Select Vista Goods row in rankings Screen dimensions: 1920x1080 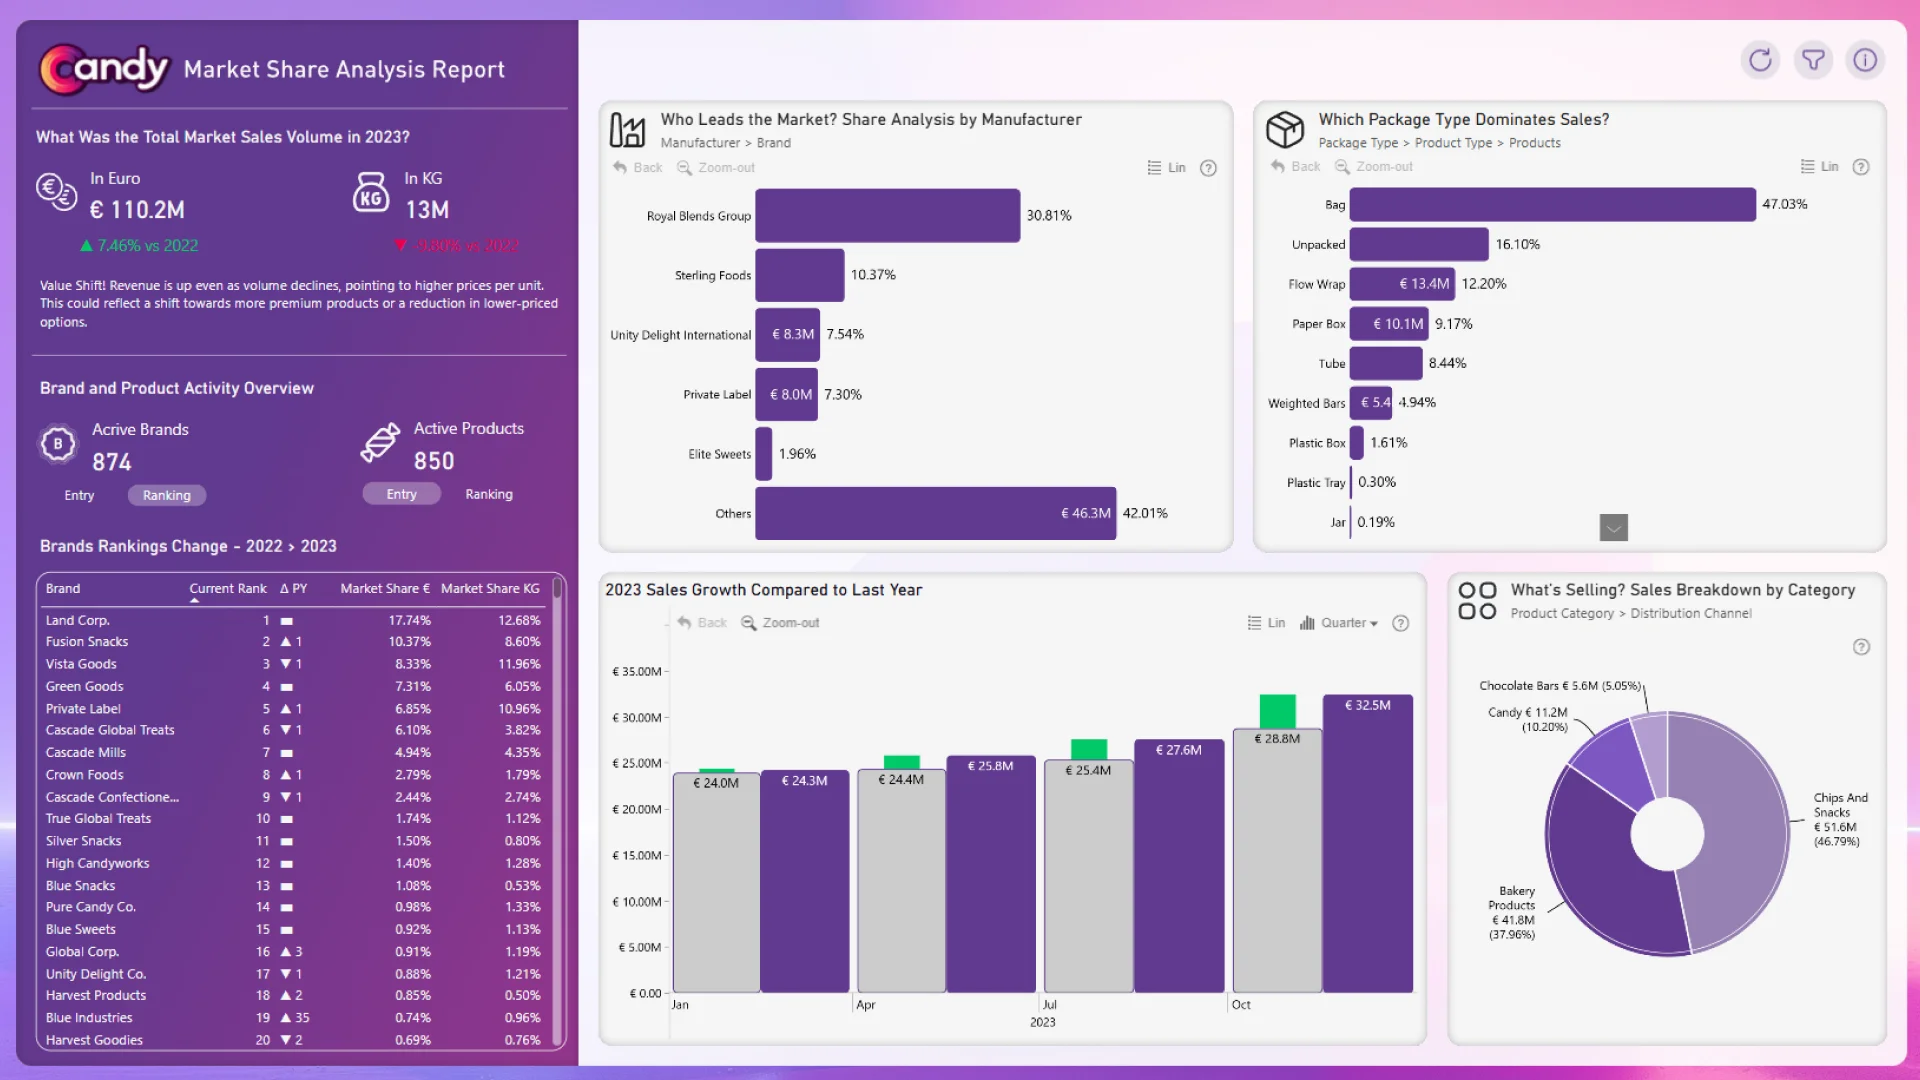tap(293, 664)
